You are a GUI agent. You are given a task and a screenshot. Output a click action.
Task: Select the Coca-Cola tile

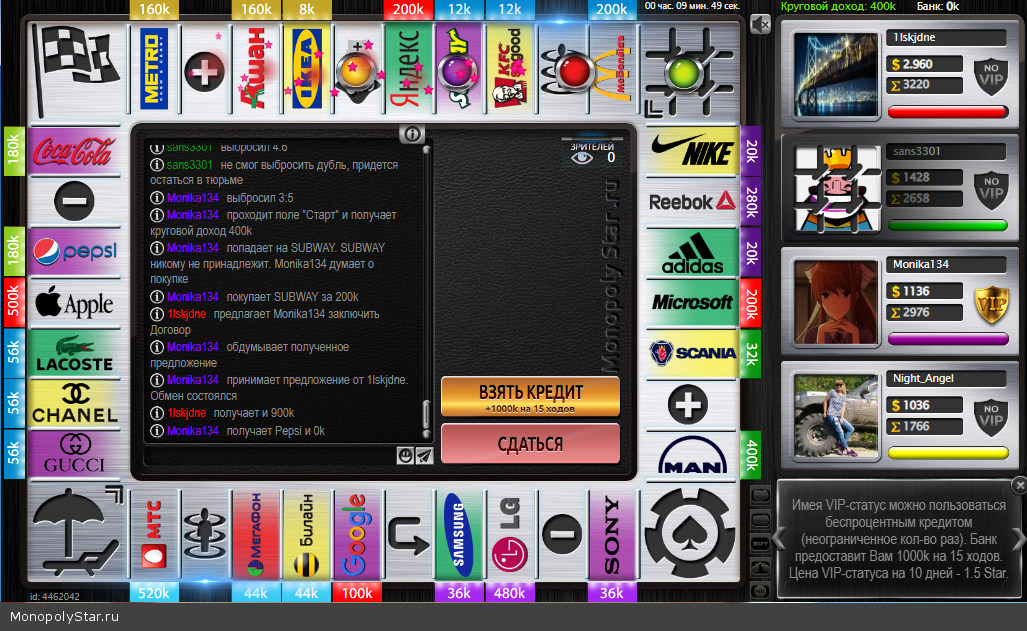tap(74, 151)
